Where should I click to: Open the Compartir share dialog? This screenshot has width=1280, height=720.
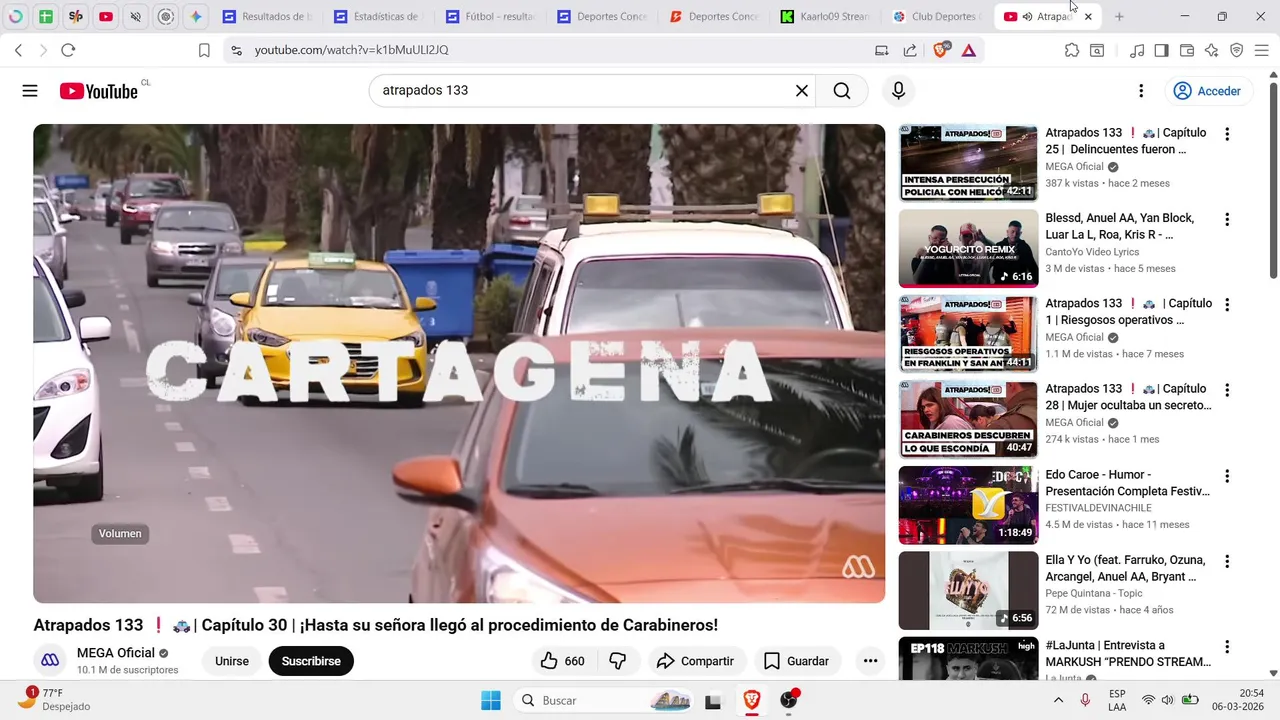pyautogui.click(x=696, y=661)
